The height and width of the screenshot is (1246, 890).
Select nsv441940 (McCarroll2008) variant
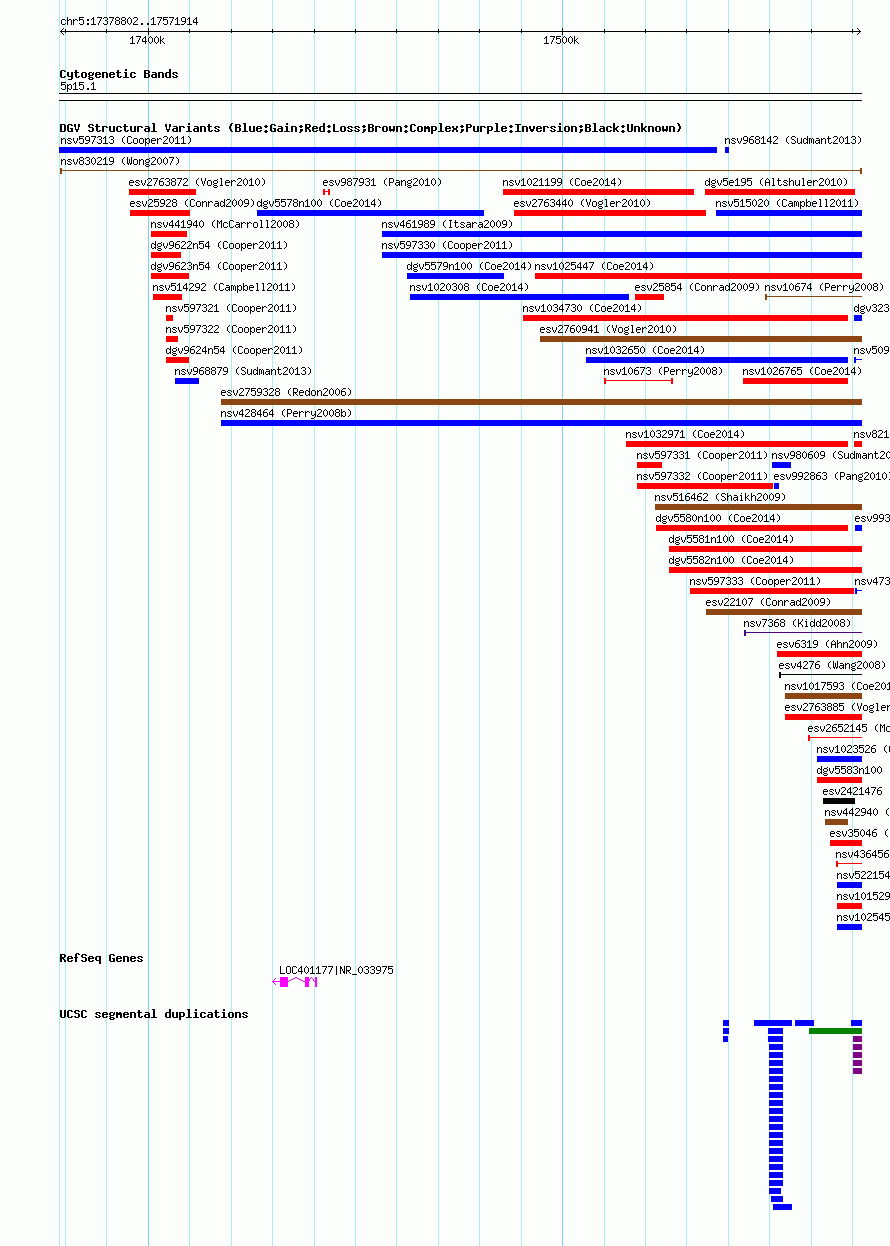pos(169,234)
